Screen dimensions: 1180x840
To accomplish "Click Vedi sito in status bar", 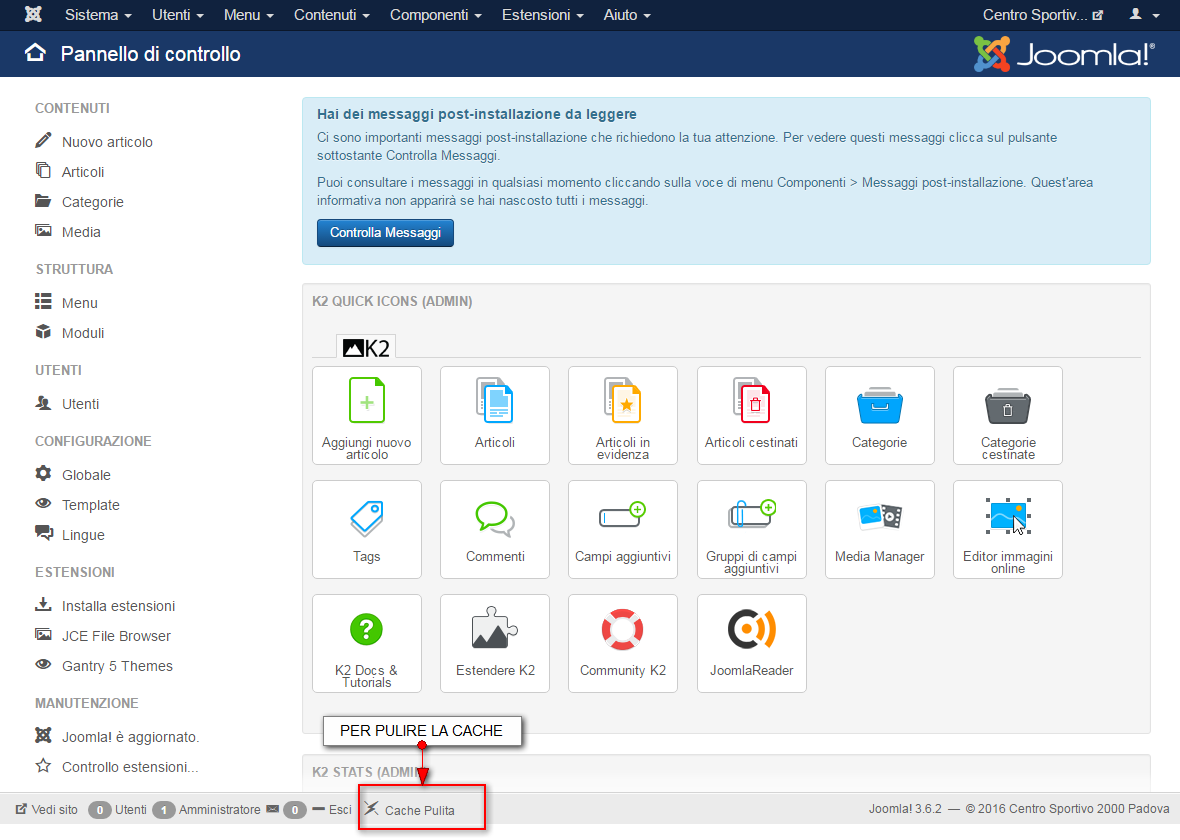I will point(47,809).
